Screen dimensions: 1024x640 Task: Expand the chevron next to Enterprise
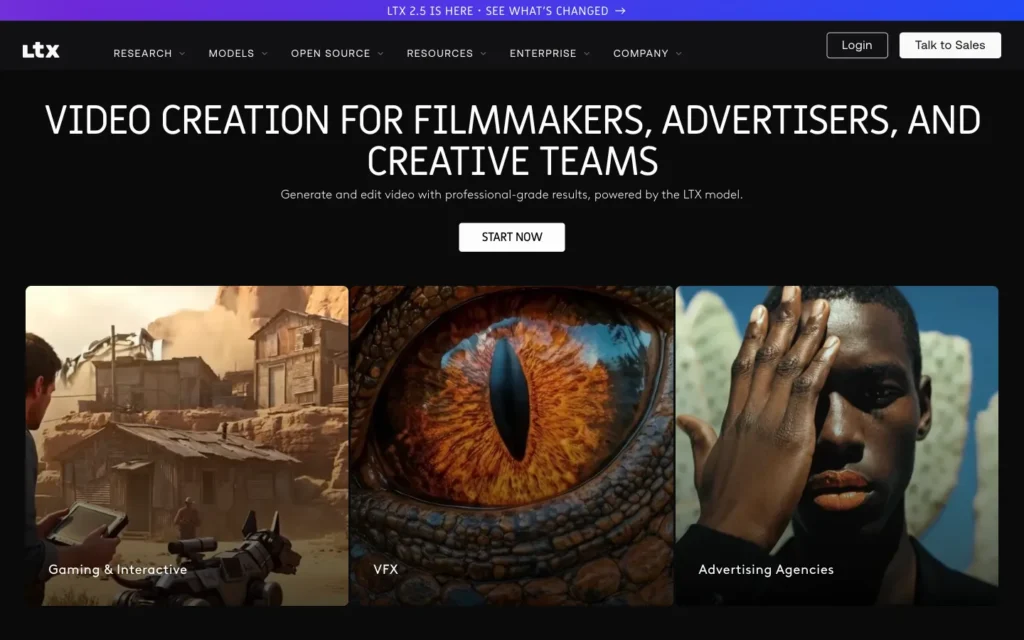[x=587, y=54]
